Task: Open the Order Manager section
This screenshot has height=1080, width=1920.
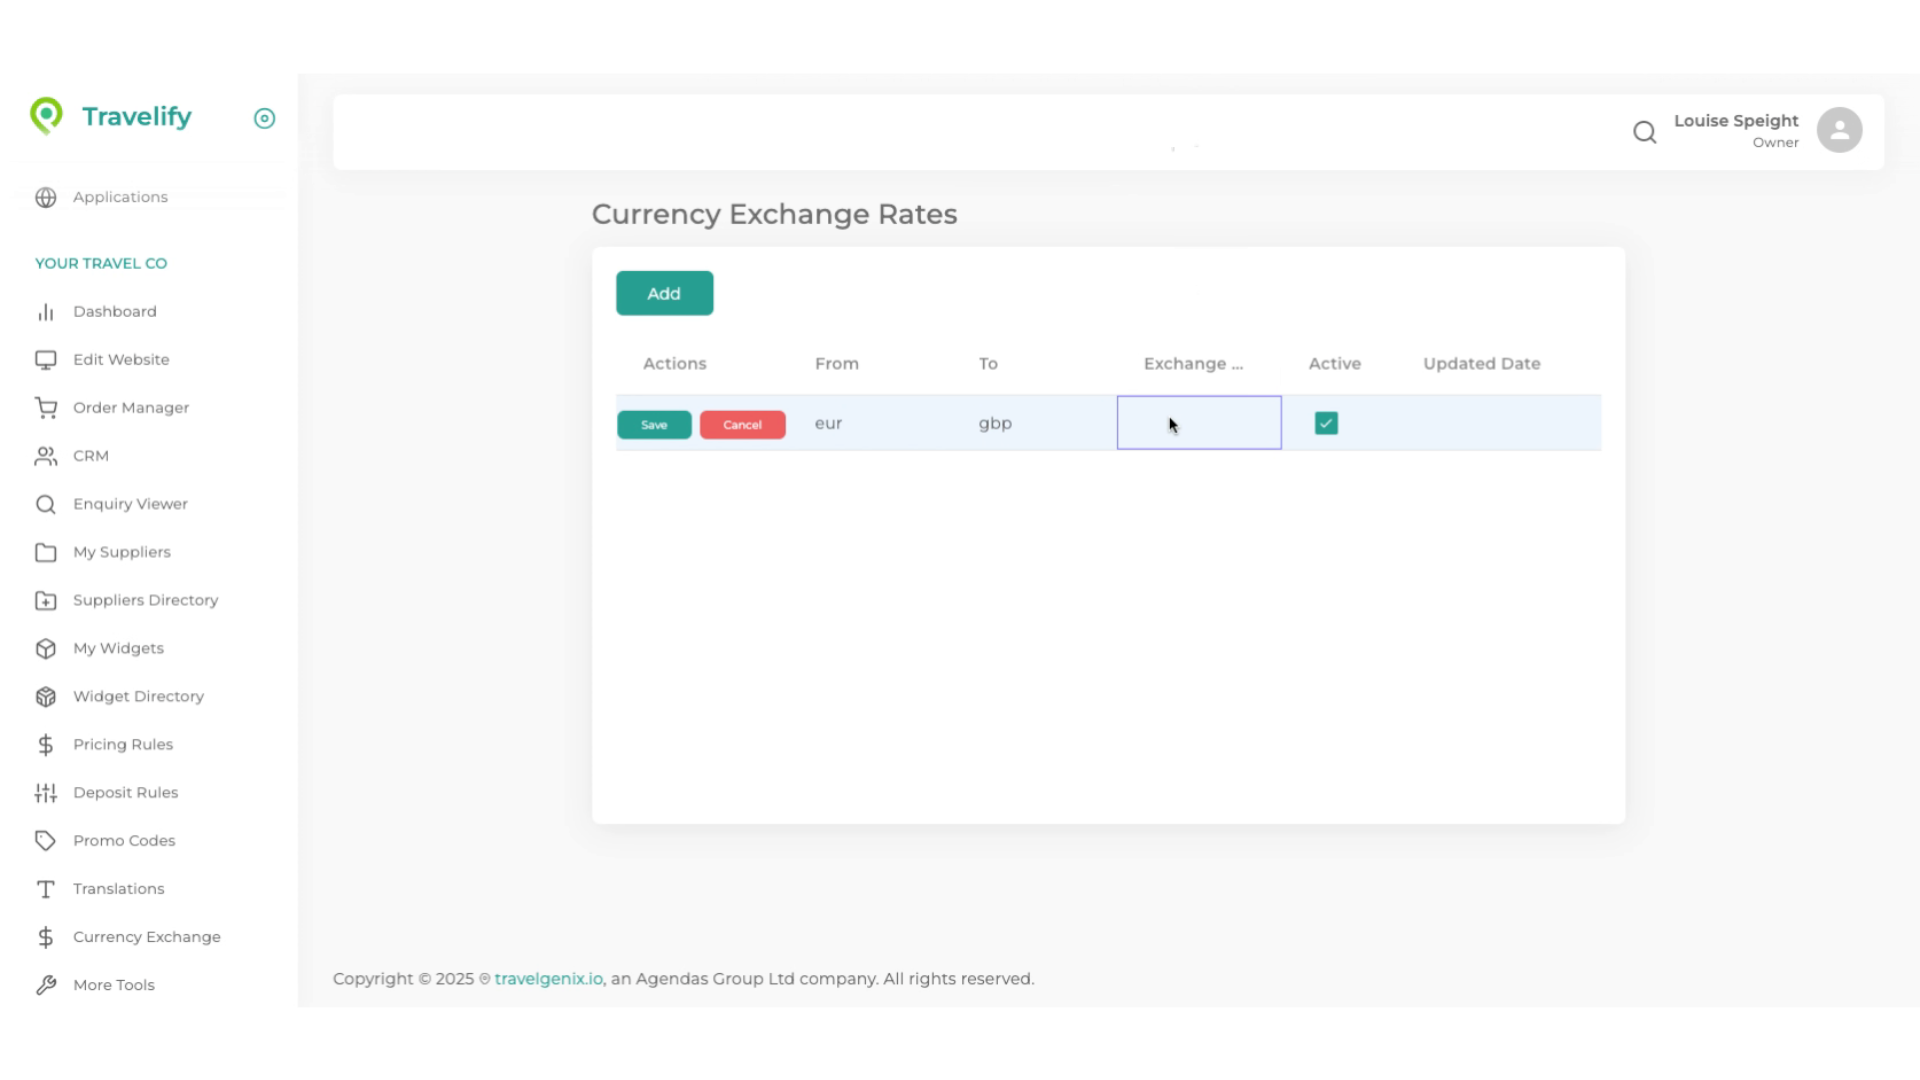Action: tap(131, 407)
